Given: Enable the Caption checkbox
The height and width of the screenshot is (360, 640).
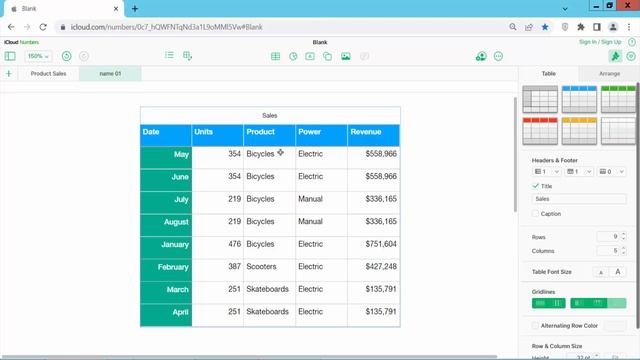Looking at the screenshot, I should pos(536,214).
